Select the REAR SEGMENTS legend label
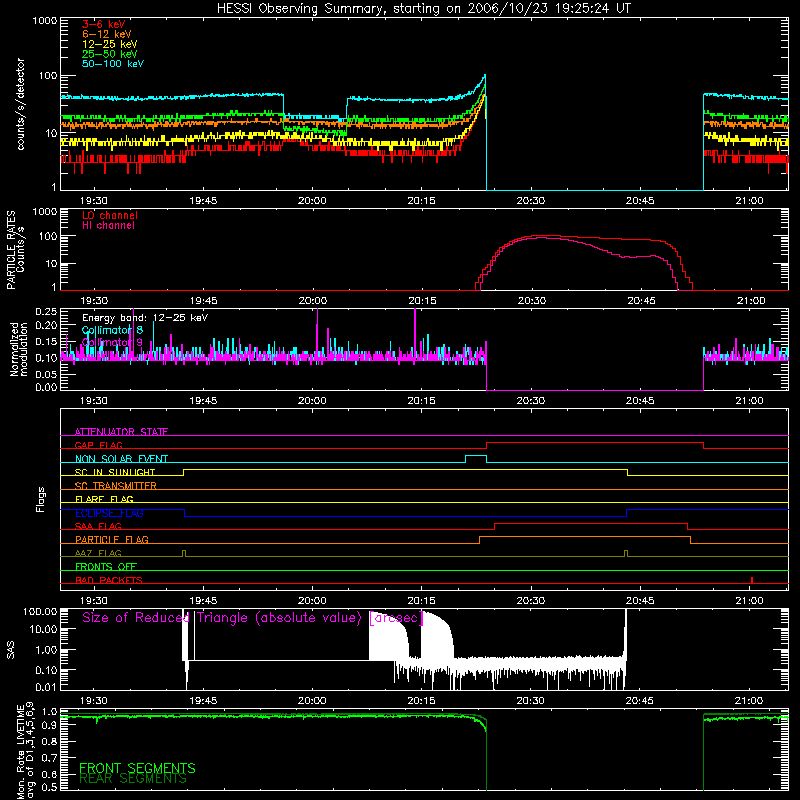The width and height of the screenshot is (800, 800). click(133, 779)
